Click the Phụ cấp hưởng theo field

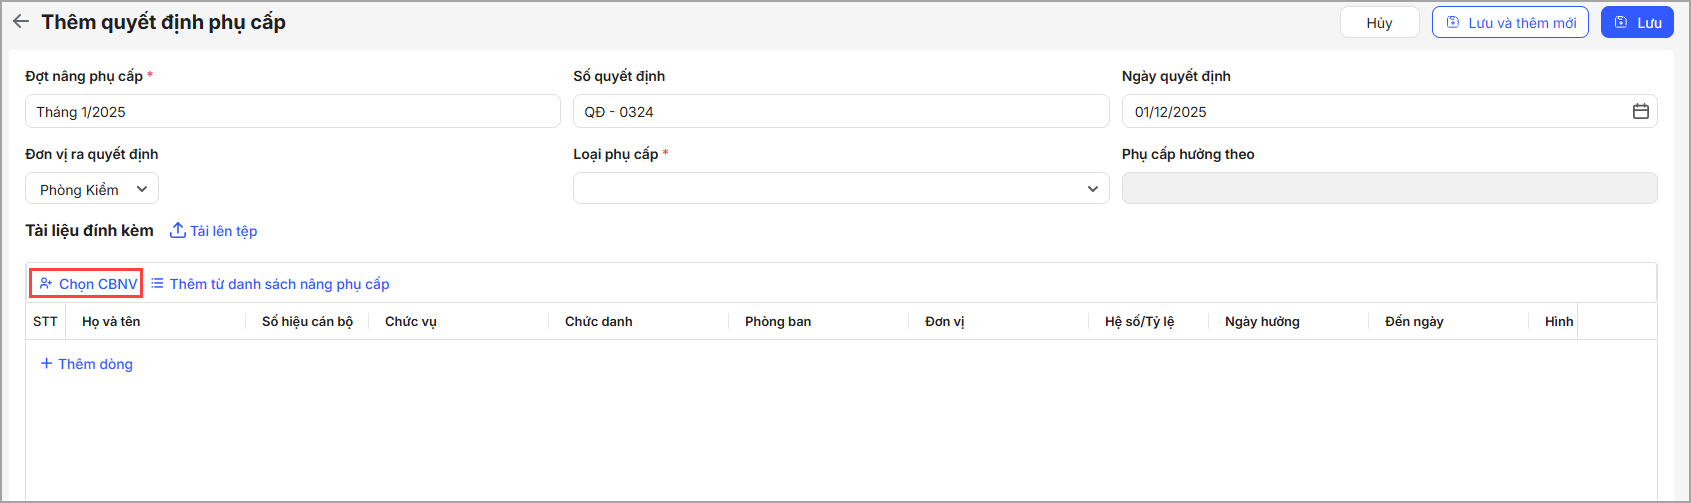coord(1388,189)
